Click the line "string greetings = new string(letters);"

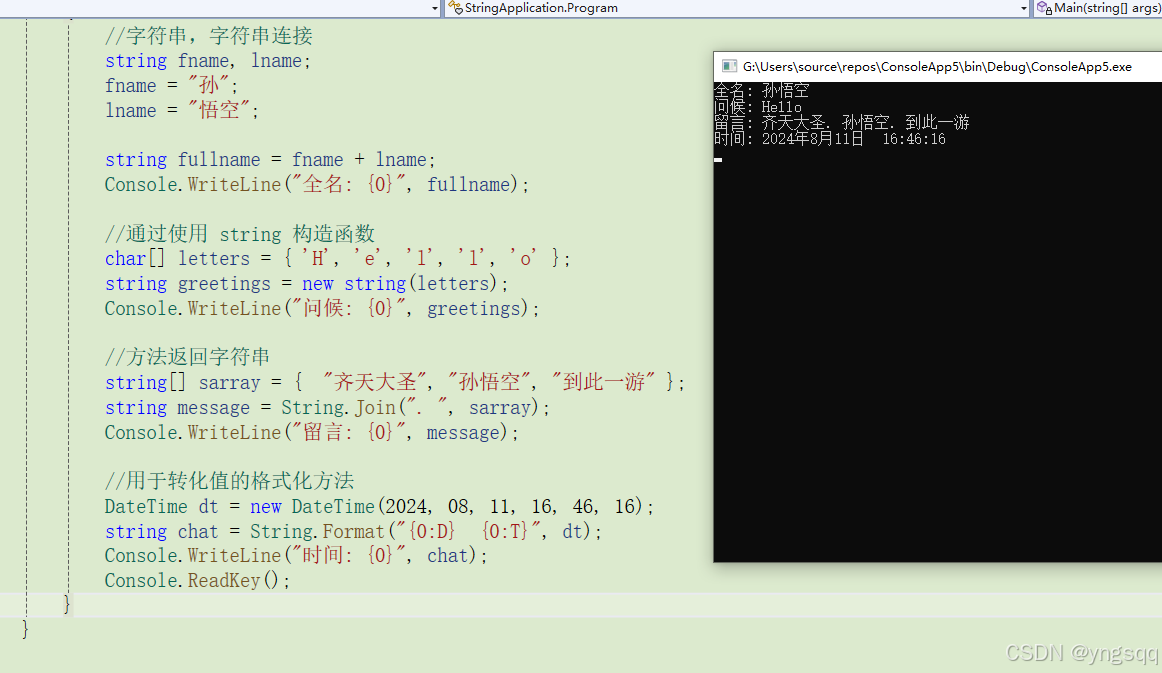(x=306, y=284)
